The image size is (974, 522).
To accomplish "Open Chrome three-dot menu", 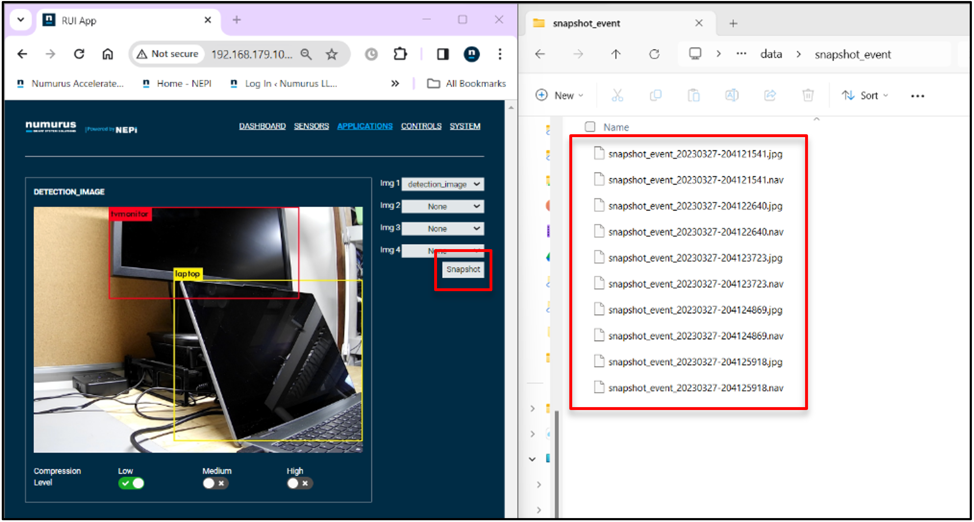I will click(x=500, y=54).
